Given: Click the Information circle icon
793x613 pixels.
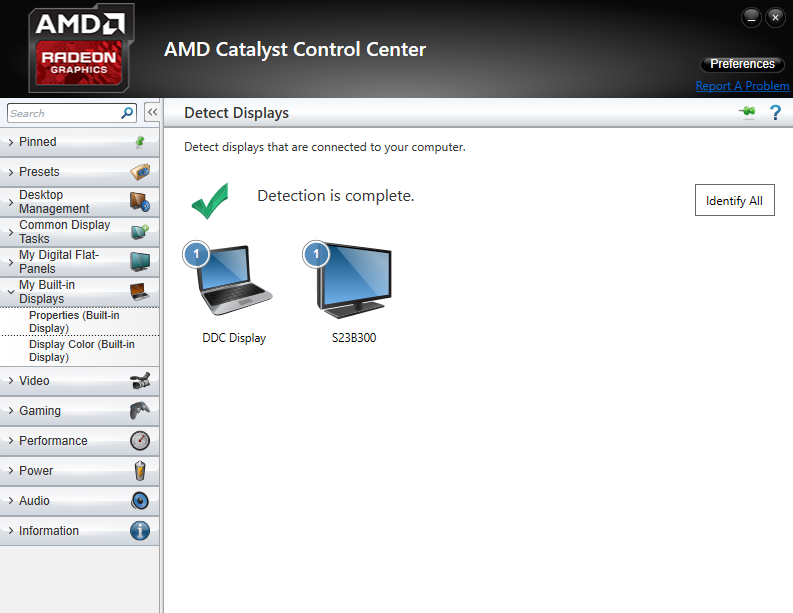Looking at the screenshot, I should [x=140, y=531].
